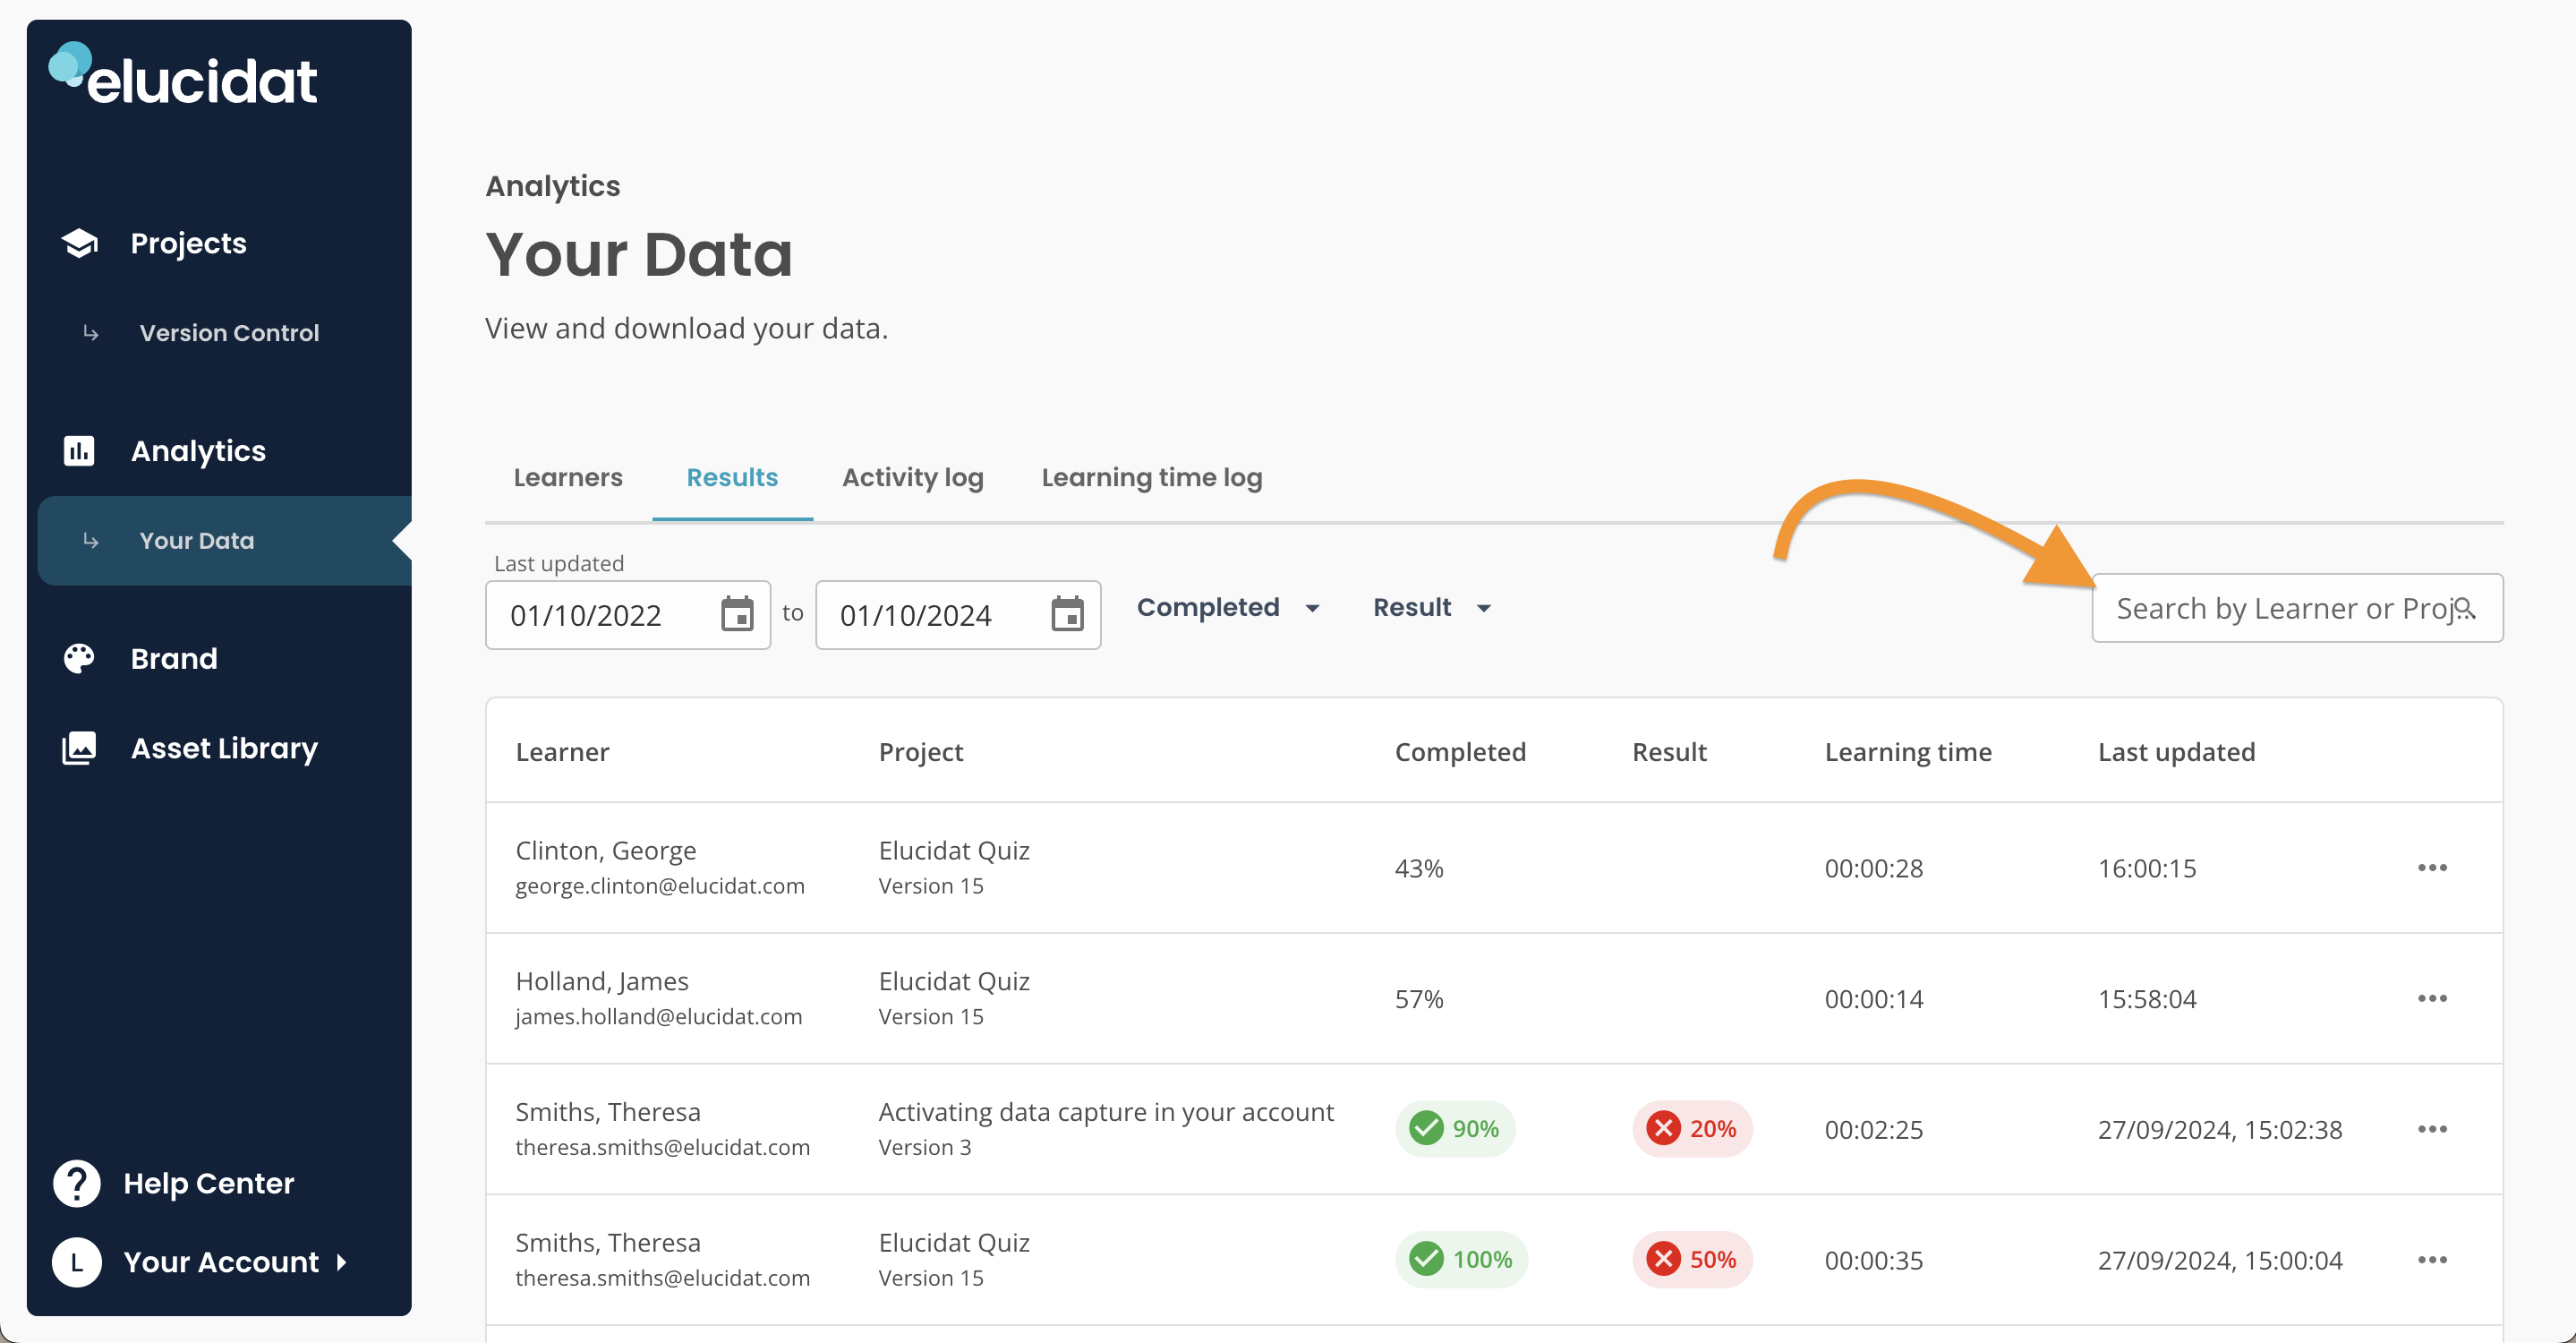Click 57% completed value

click(x=1419, y=999)
